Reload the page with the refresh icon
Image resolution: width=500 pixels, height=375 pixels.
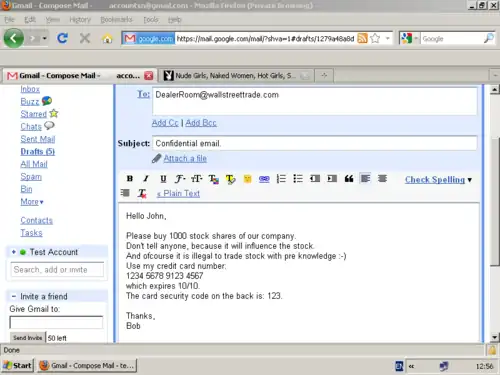click(x=62, y=38)
